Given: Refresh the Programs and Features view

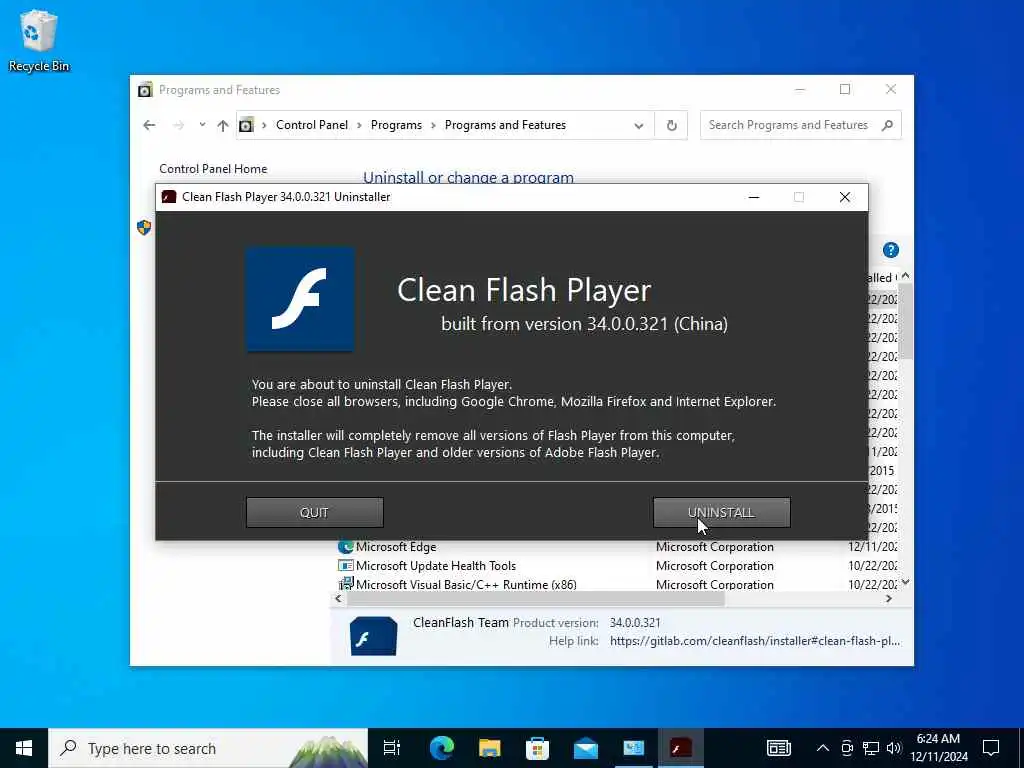Looking at the screenshot, I should (x=671, y=125).
